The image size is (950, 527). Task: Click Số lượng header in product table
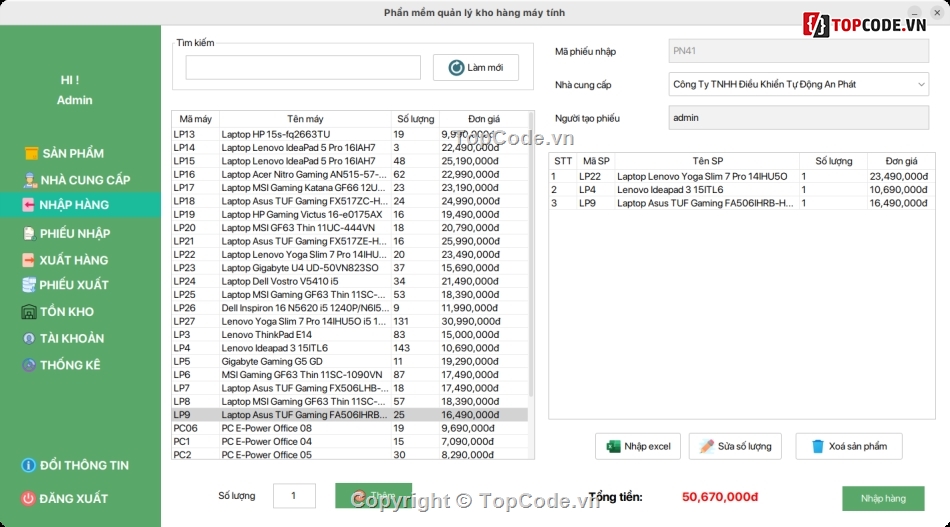tap(416, 119)
